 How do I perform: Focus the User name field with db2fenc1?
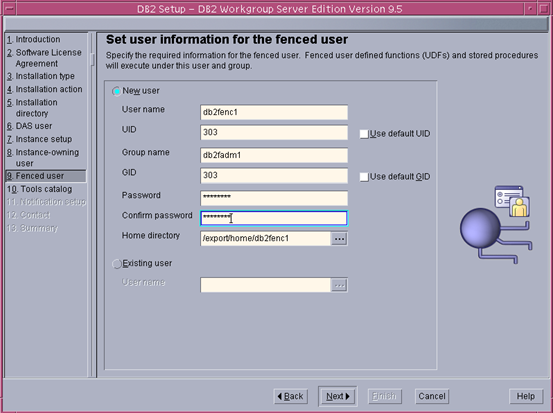(274, 113)
